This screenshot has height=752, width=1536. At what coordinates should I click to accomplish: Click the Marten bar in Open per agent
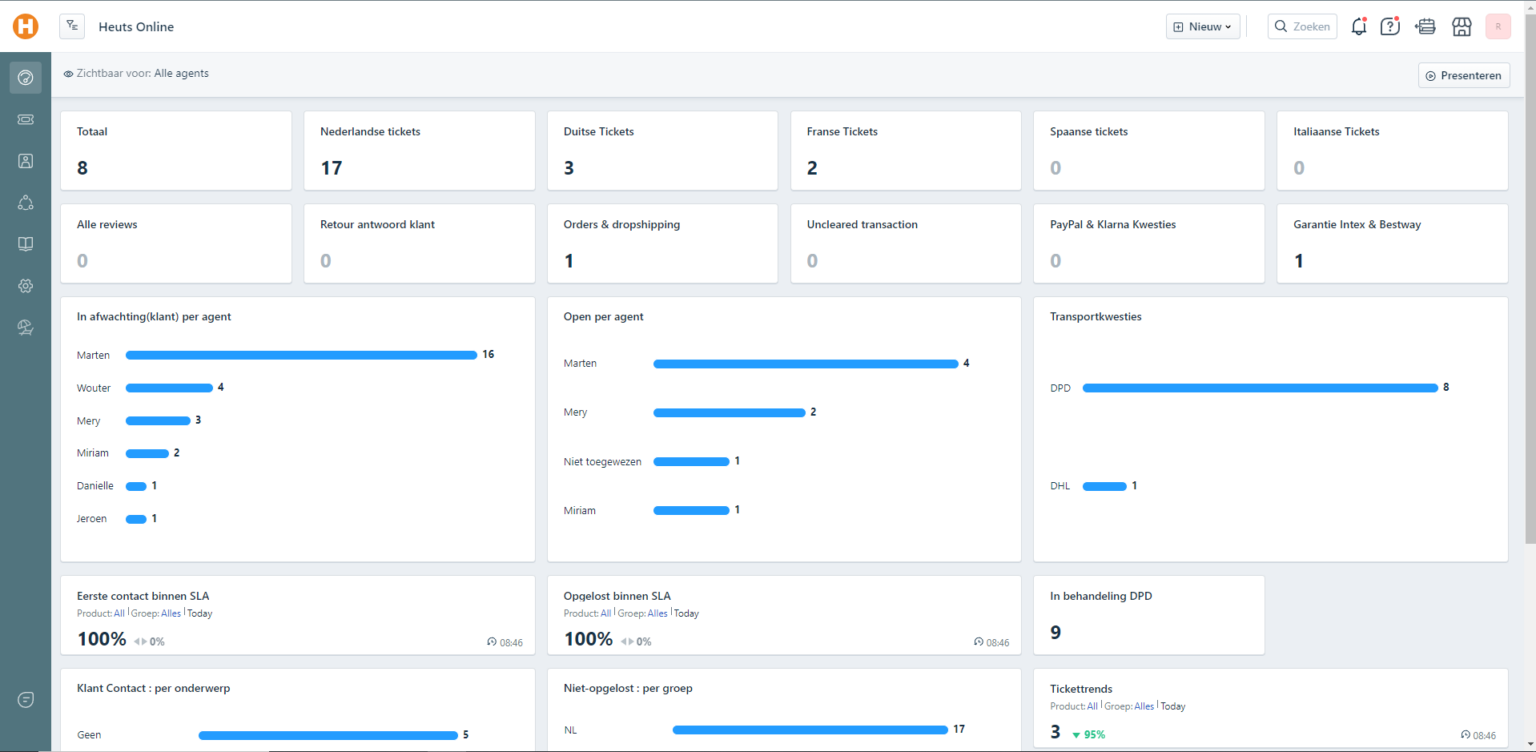click(805, 364)
